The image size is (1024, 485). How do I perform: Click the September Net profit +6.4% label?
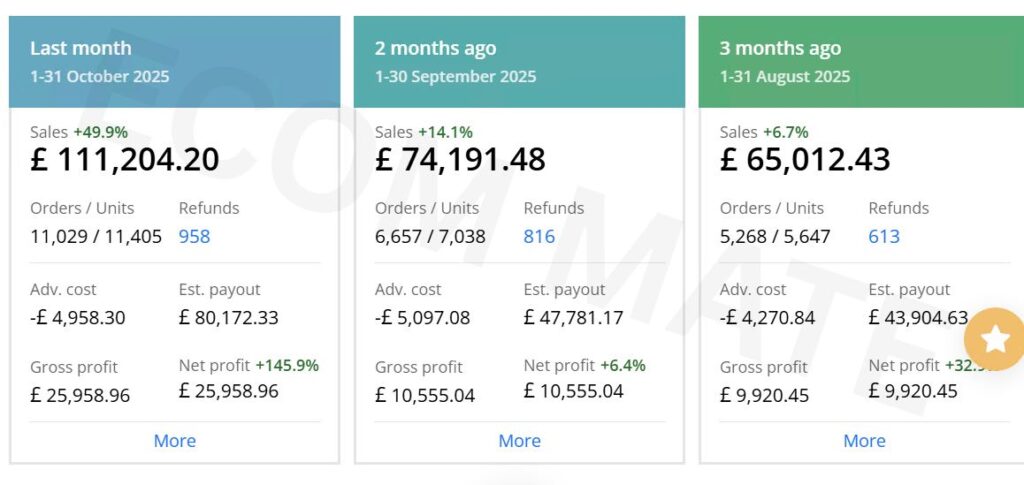click(x=585, y=366)
